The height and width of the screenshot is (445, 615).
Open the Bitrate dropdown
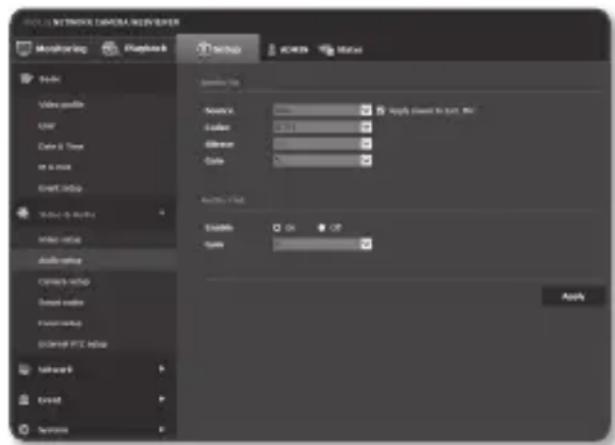[x=322, y=144]
